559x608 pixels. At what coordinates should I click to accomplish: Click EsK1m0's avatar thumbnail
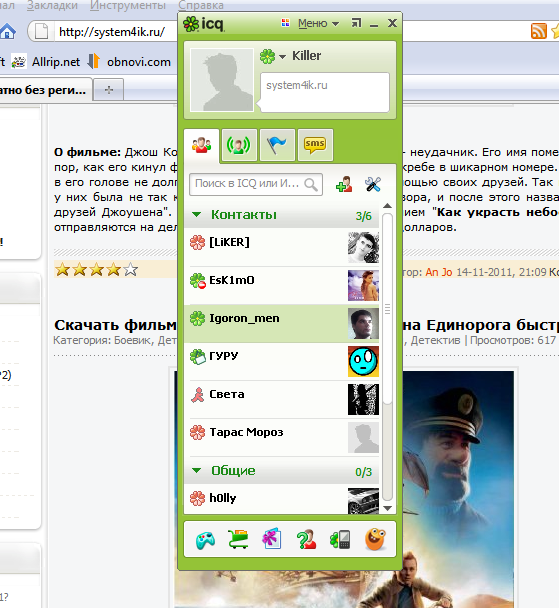(363, 285)
